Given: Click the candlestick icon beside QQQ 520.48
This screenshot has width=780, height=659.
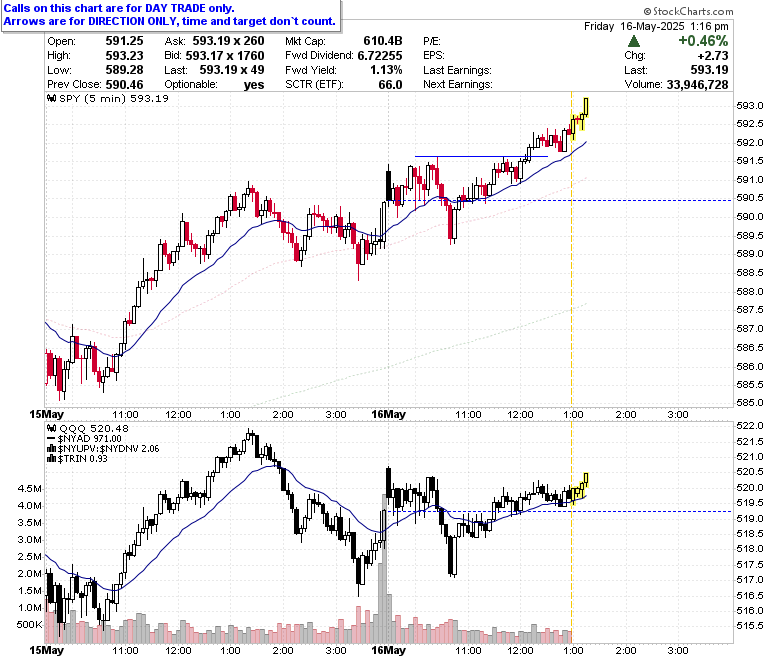Looking at the screenshot, I should point(51,428).
